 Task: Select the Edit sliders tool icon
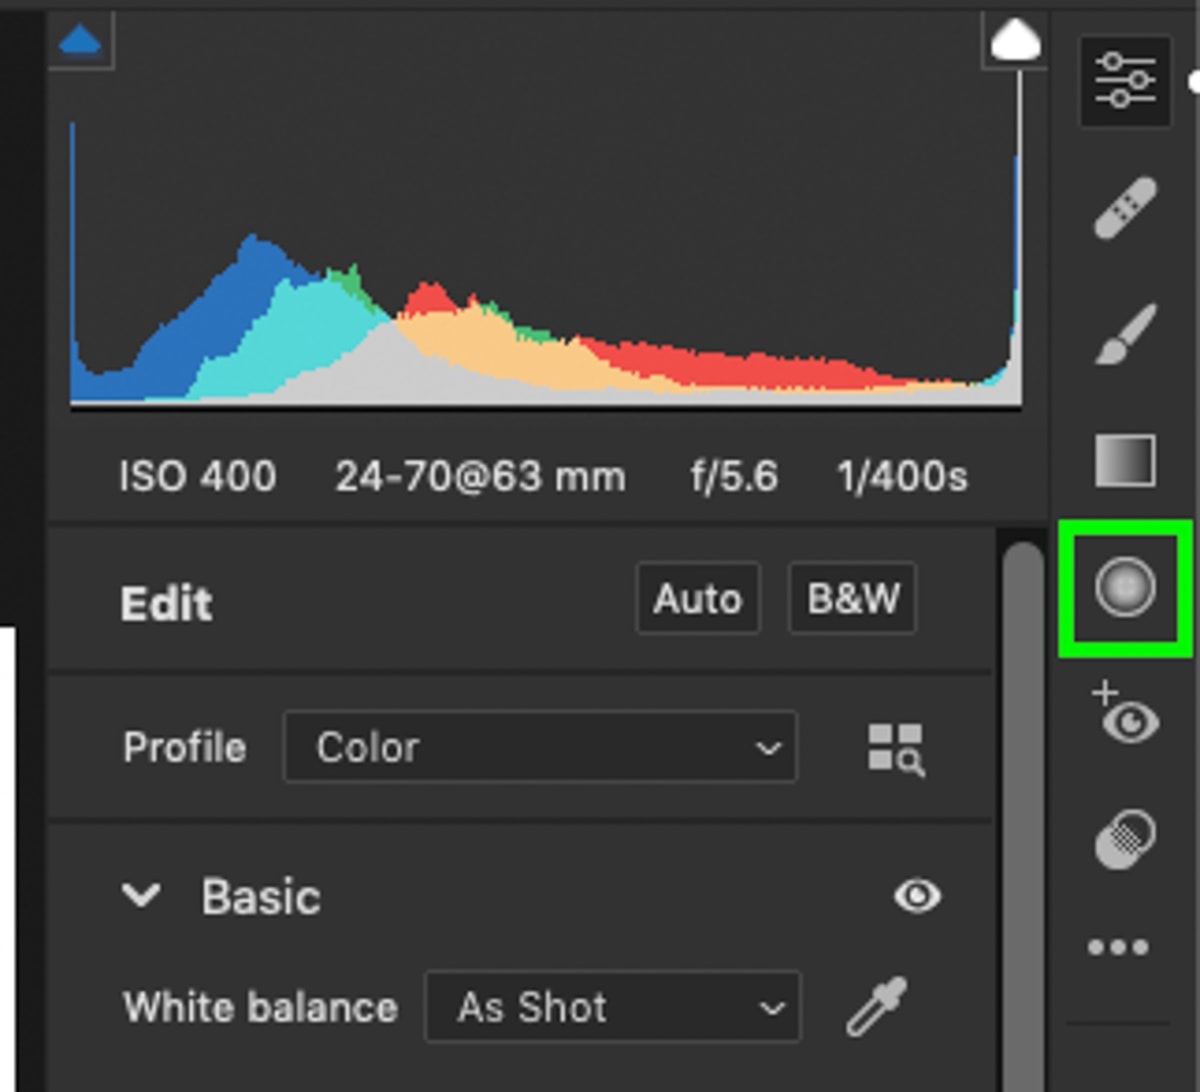tap(1125, 81)
